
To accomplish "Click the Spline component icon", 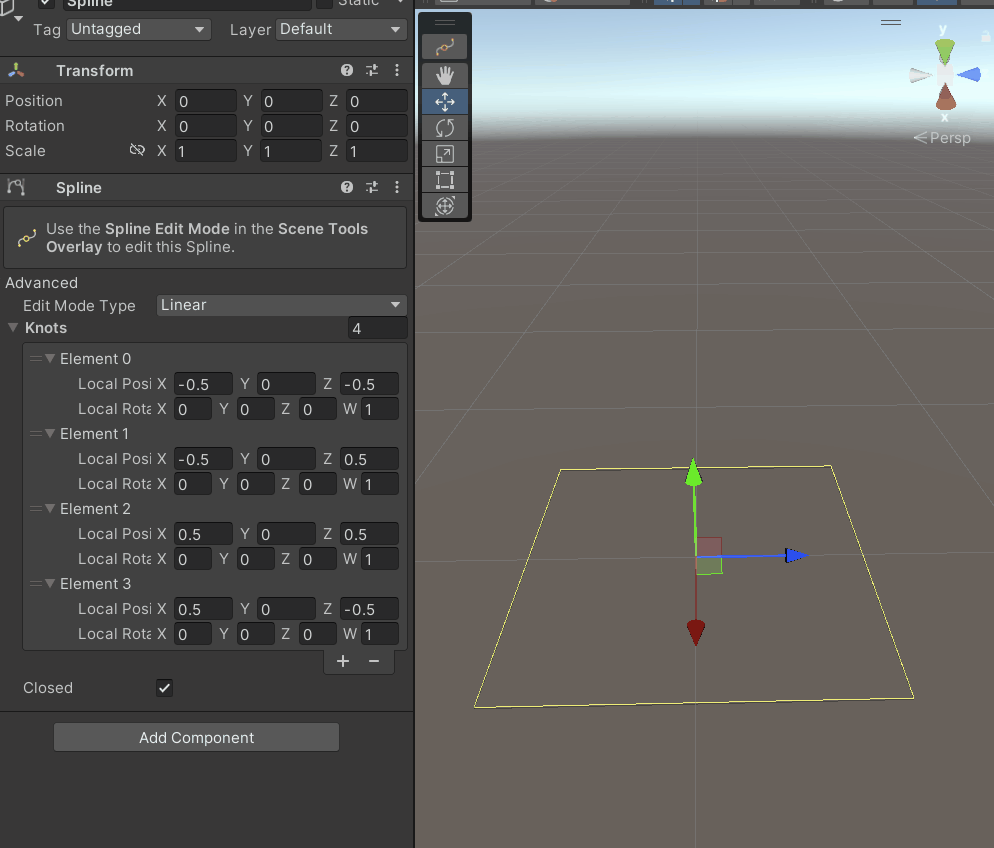I will pyautogui.click(x=16, y=187).
